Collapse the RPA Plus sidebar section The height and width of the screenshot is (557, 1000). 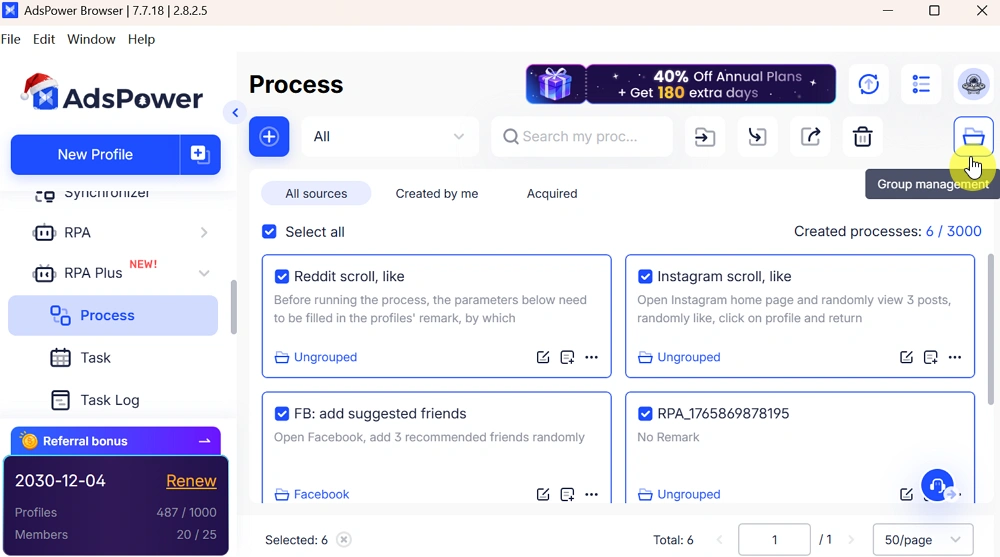coord(203,273)
